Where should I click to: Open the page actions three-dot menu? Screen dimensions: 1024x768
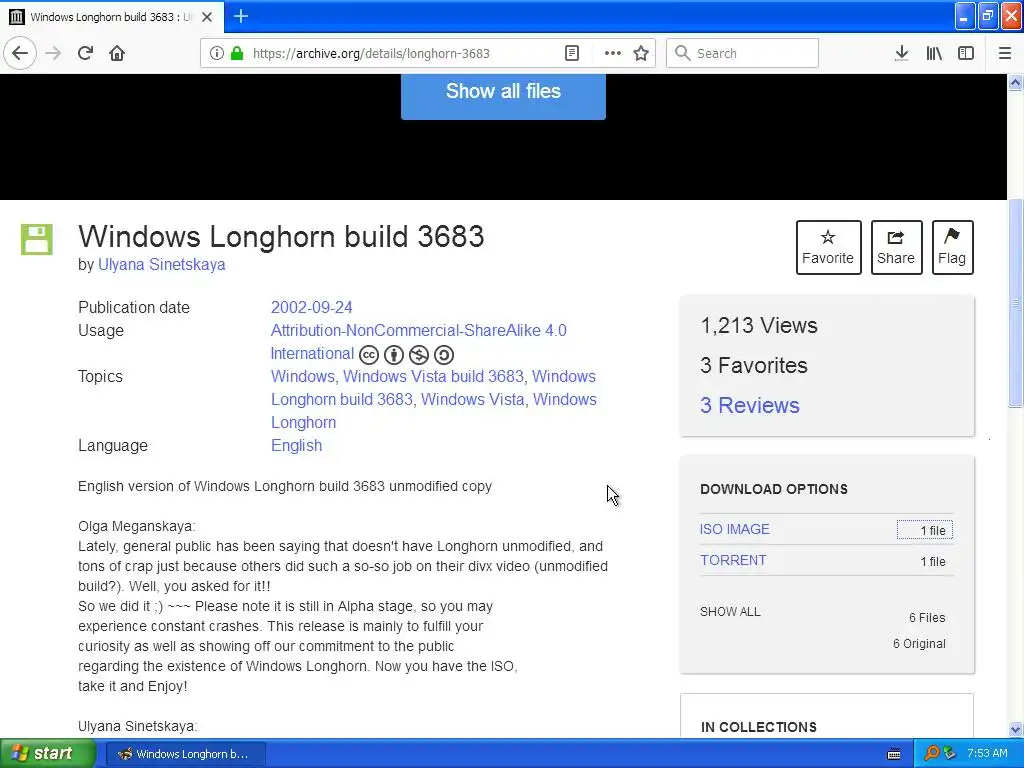(613, 53)
